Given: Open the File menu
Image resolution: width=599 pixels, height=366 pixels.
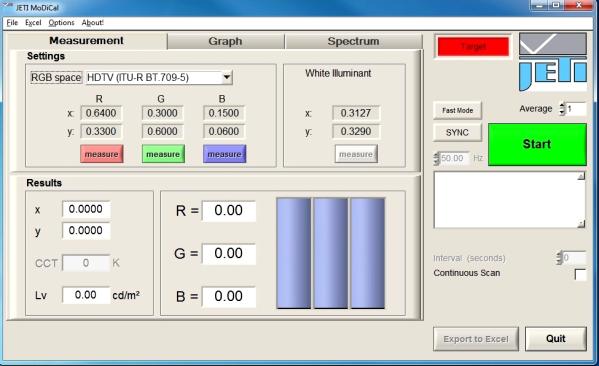Looking at the screenshot, I should [x=12, y=23].
